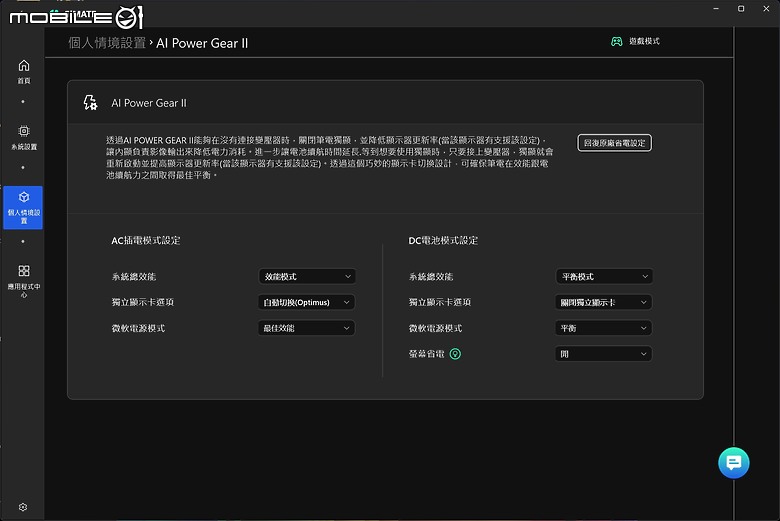Click the restore factory power settings button
780x521 pixels.
click(x=614, y=143)
